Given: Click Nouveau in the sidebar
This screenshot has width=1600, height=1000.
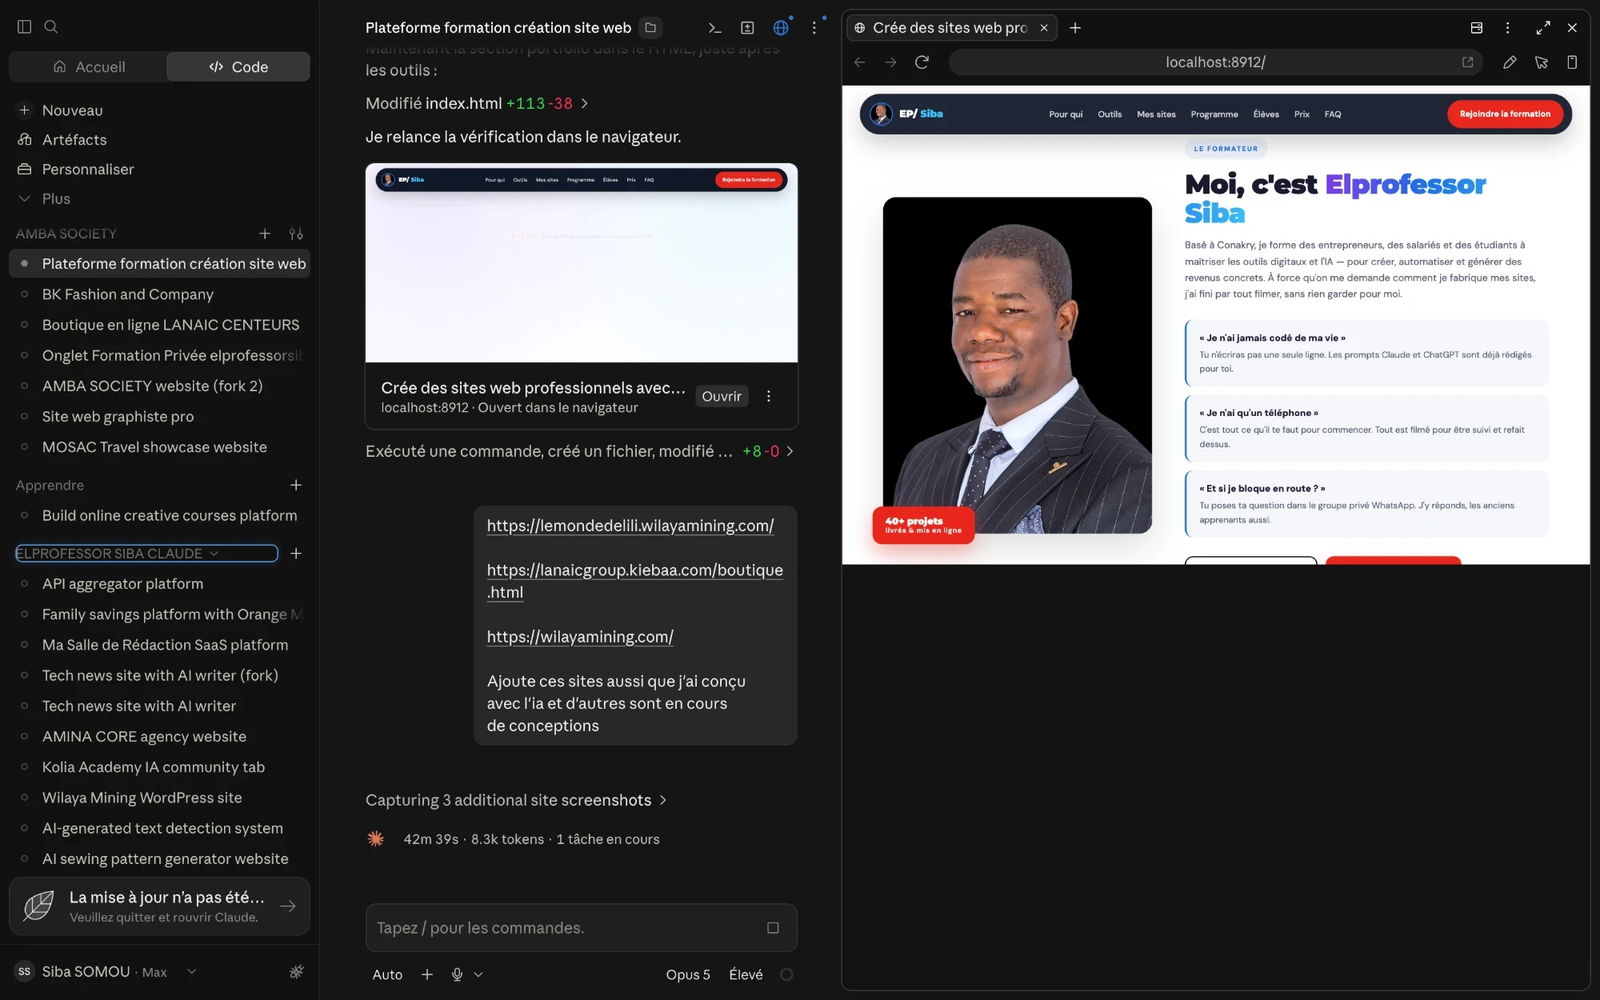Looking at the screenshot, I should click(x=72, y=110).
